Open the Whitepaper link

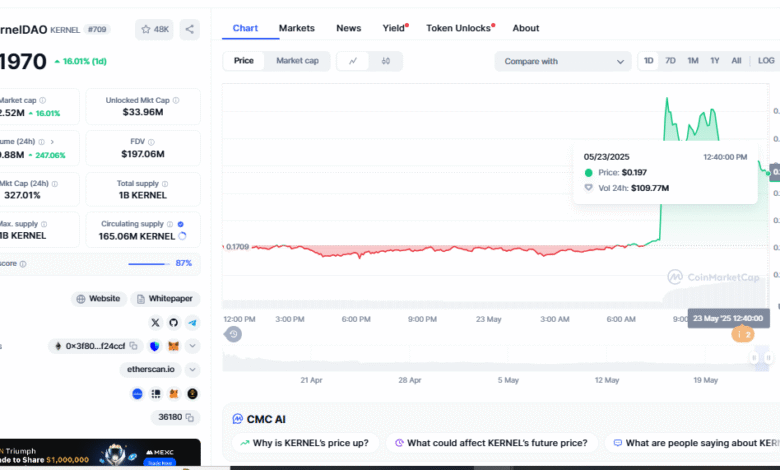pos(165,299)
